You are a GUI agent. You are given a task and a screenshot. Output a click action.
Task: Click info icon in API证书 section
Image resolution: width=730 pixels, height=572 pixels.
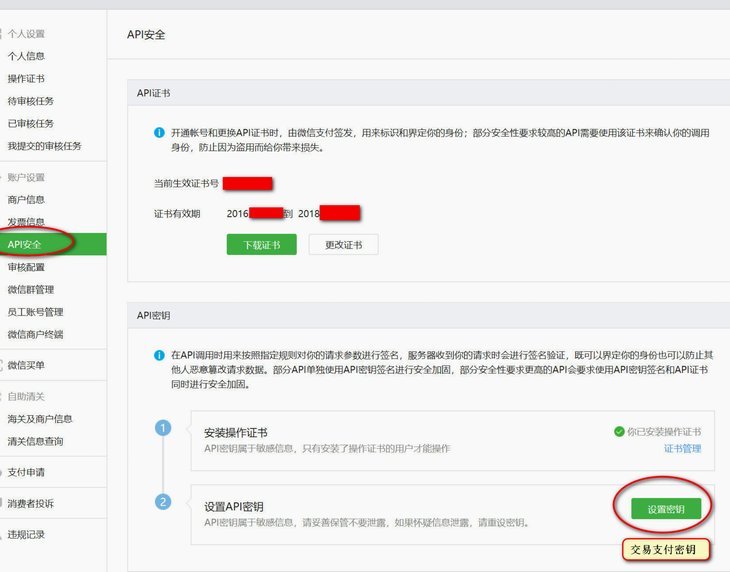(159, 133)
